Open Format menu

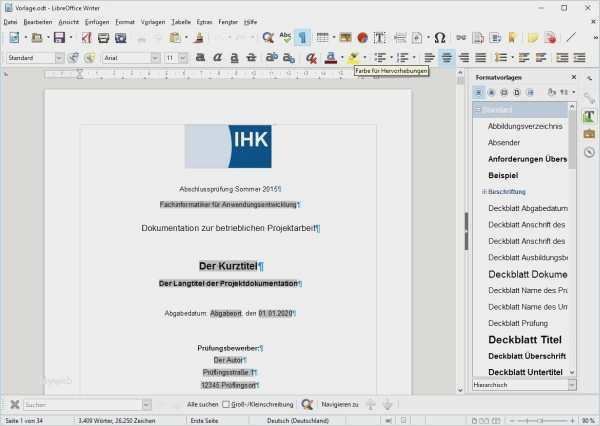point(125,22)
